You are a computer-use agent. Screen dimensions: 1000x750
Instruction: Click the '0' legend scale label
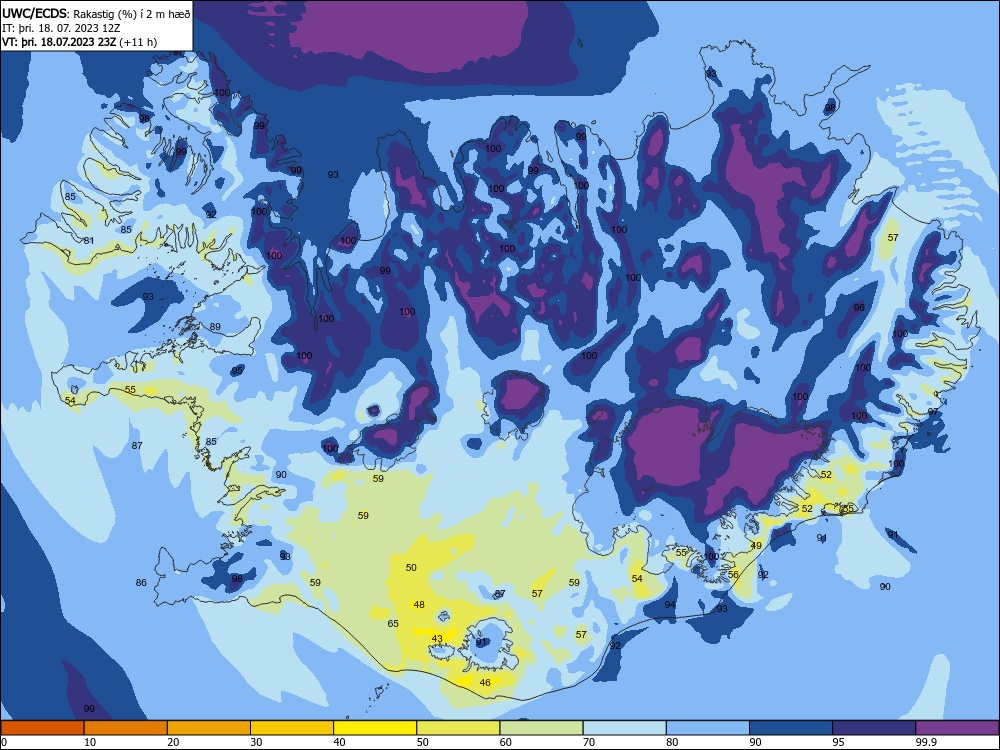4,742
